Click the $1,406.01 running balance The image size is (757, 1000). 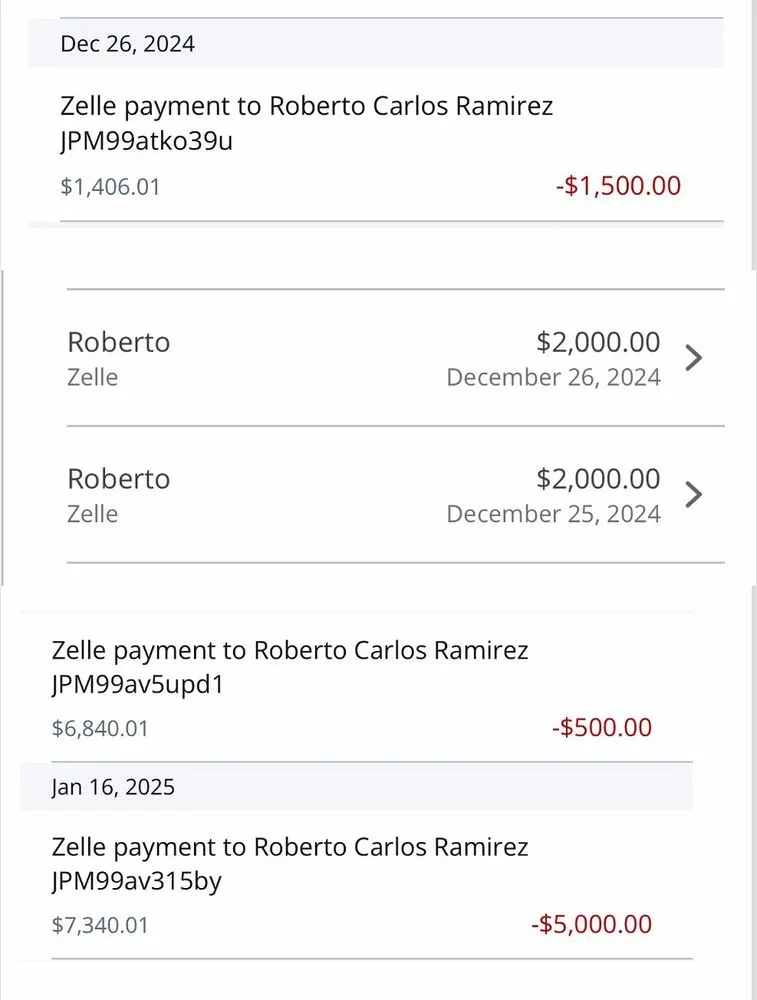point(110,187)
